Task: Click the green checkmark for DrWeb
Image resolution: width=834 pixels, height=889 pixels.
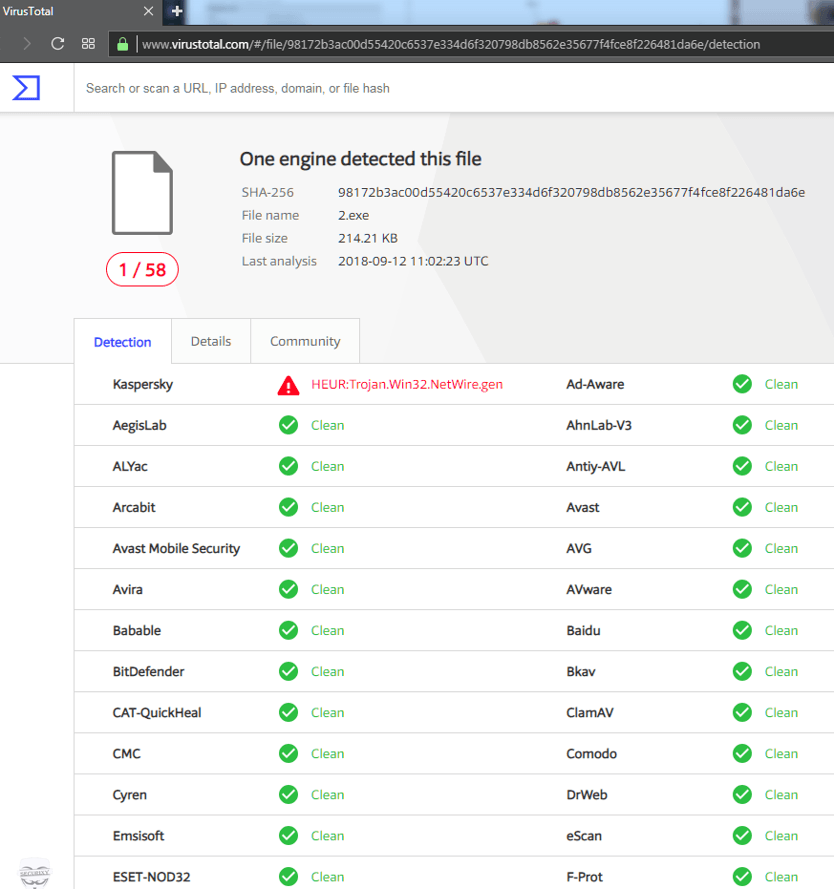Action: click(x=742, y=794)
